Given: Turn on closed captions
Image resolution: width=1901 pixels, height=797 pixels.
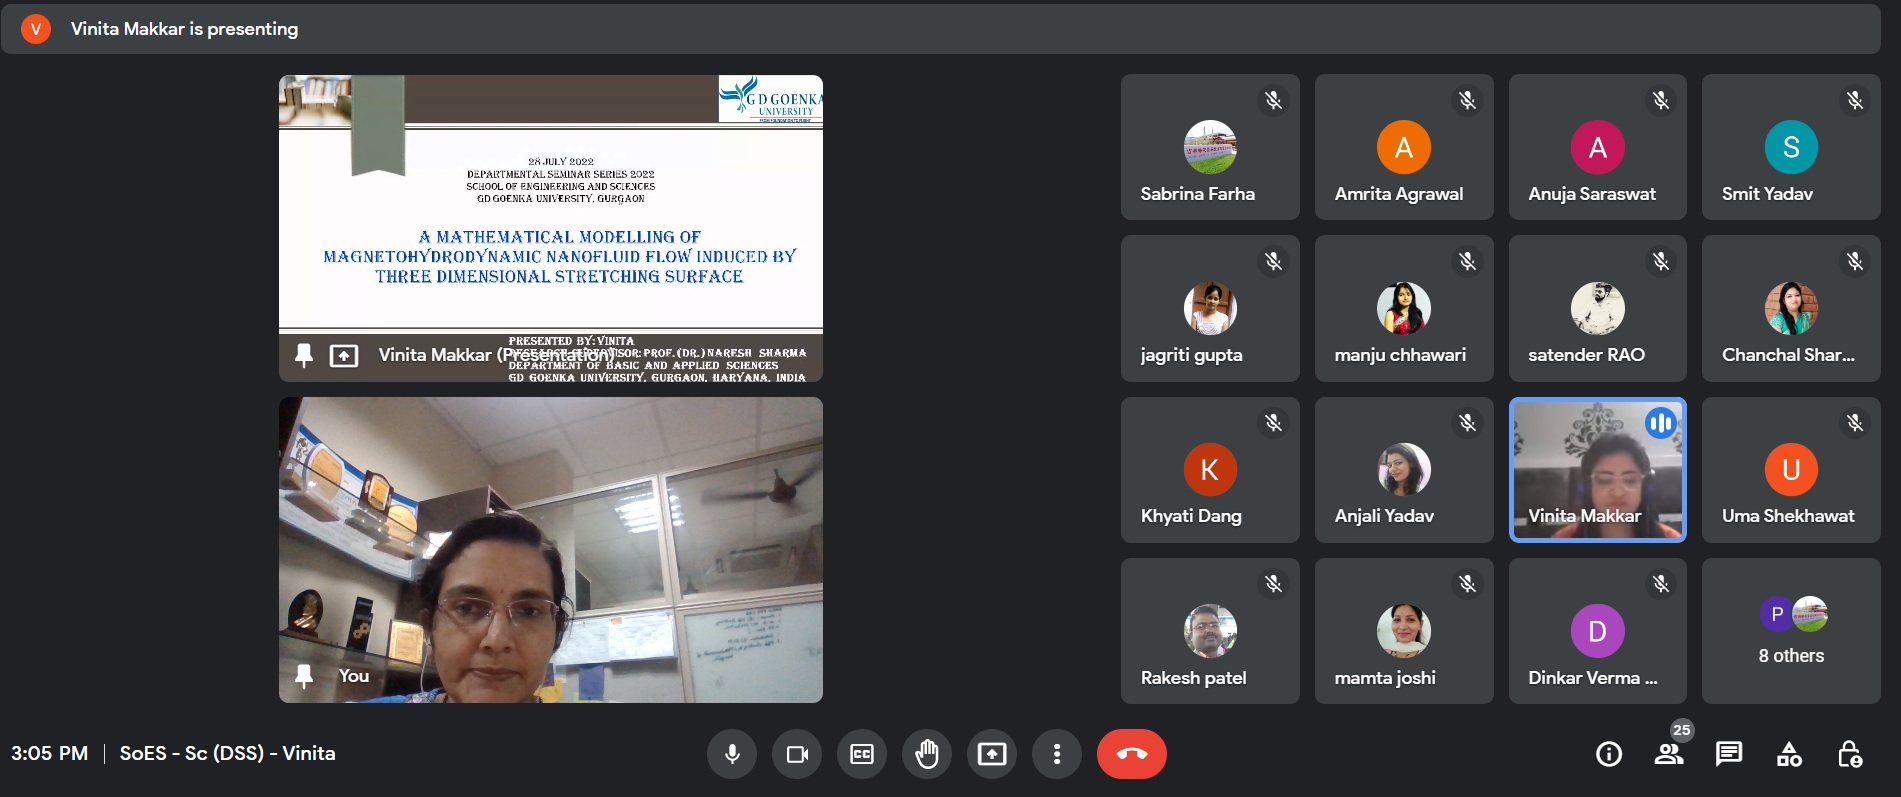Looking at the screenshot, I should (x=862, y=754).
